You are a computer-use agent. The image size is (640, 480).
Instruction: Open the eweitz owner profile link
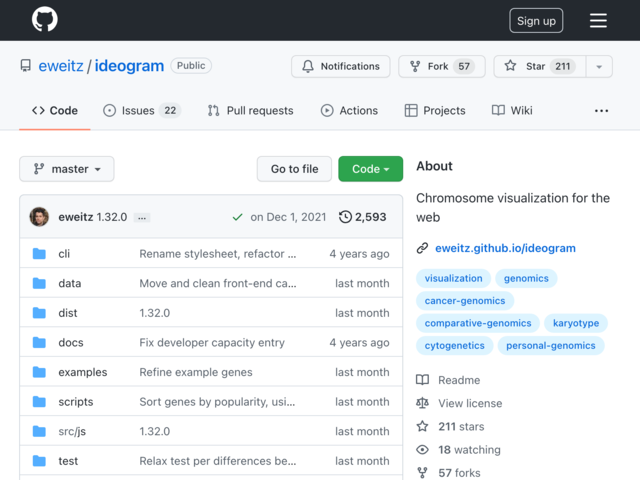61,66
